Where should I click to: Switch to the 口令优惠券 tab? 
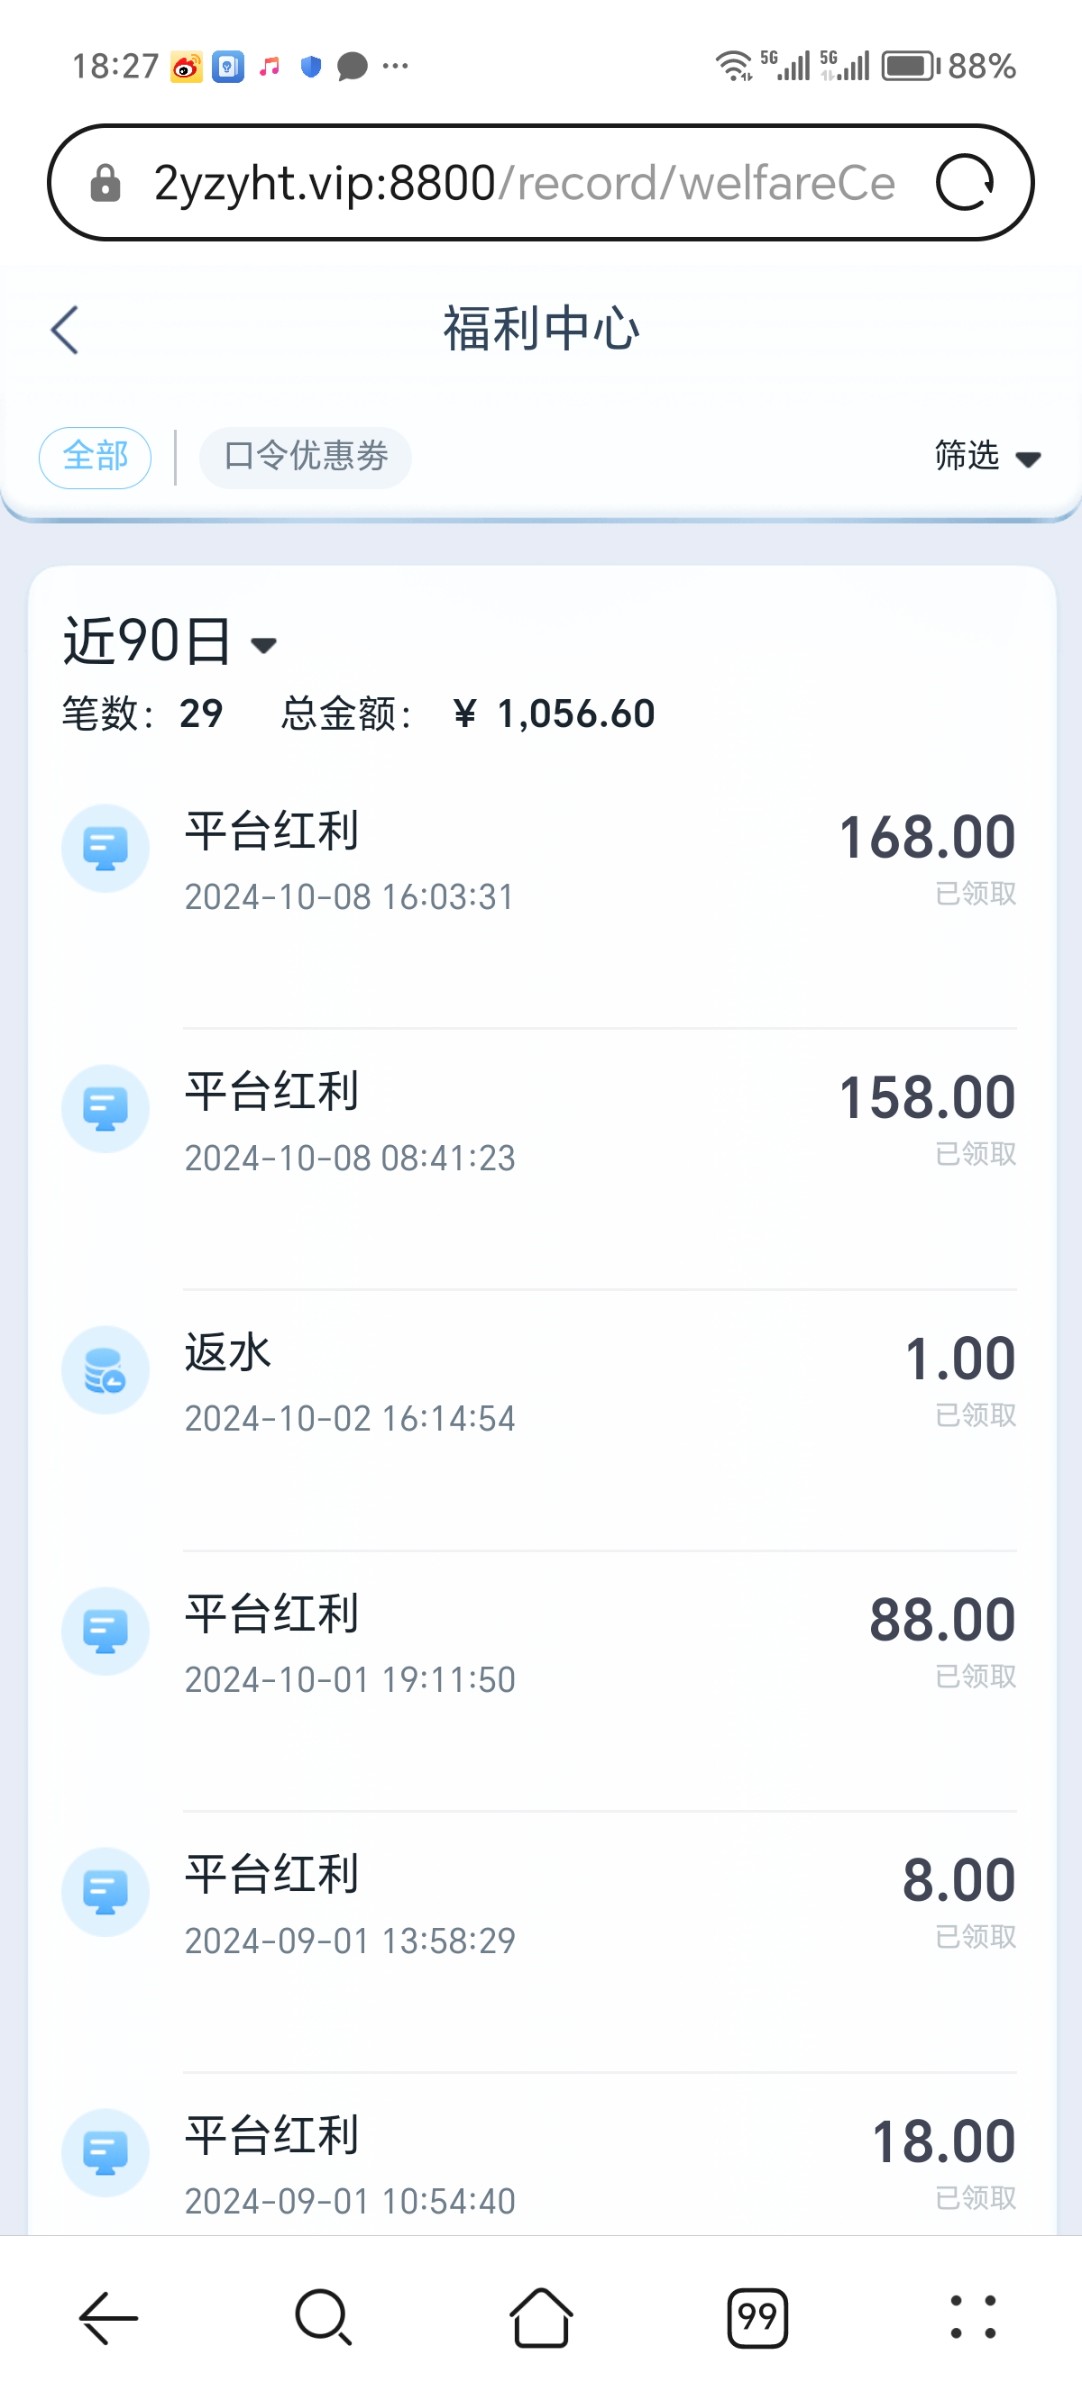coord(305,457)
